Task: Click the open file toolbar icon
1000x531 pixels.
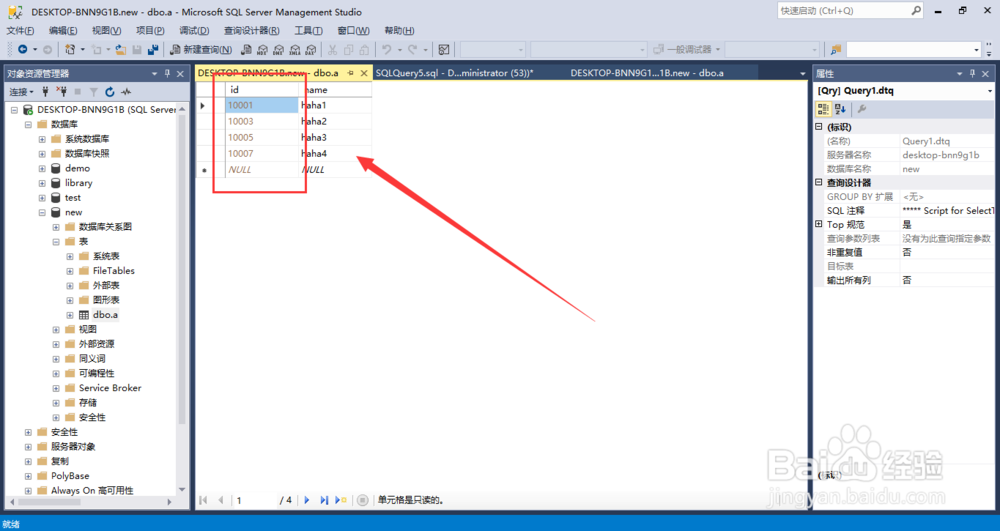Action: pos(121,49)
